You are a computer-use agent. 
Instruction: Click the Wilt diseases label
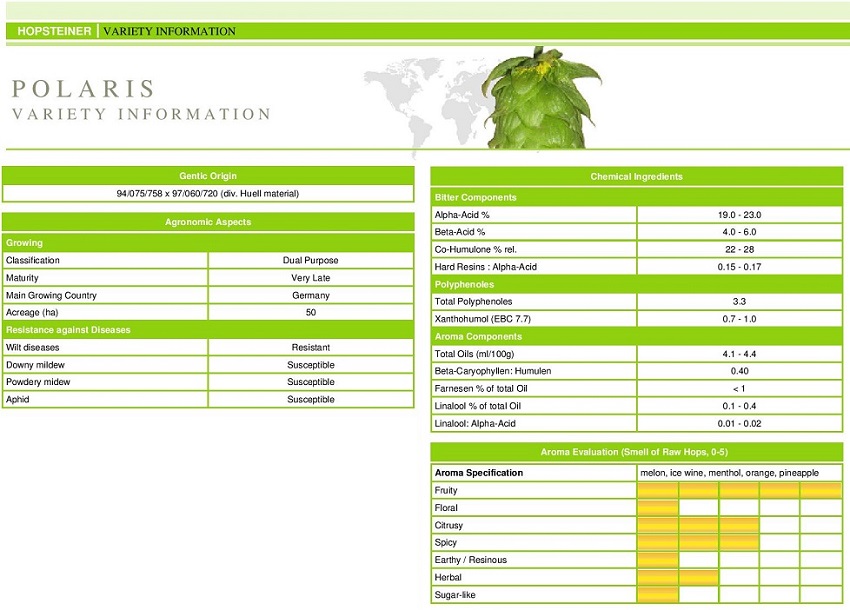point(33,348)
